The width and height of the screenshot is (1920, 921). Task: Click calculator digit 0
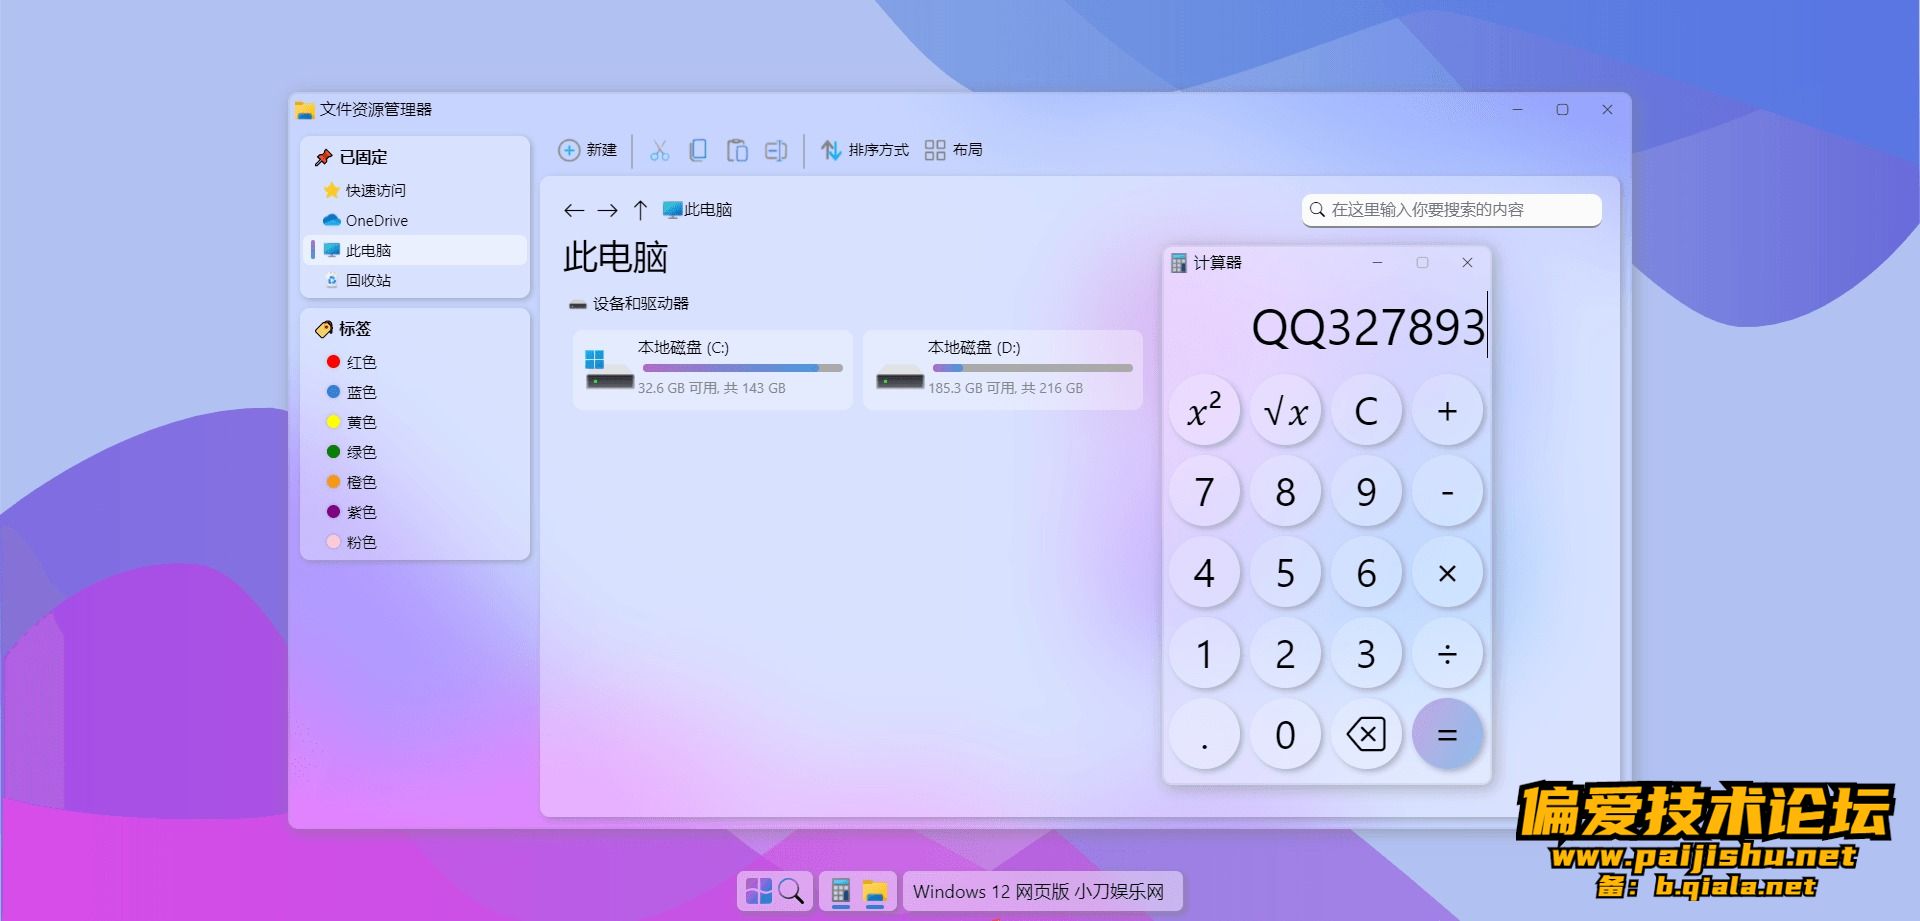(x=1285, y=735)
